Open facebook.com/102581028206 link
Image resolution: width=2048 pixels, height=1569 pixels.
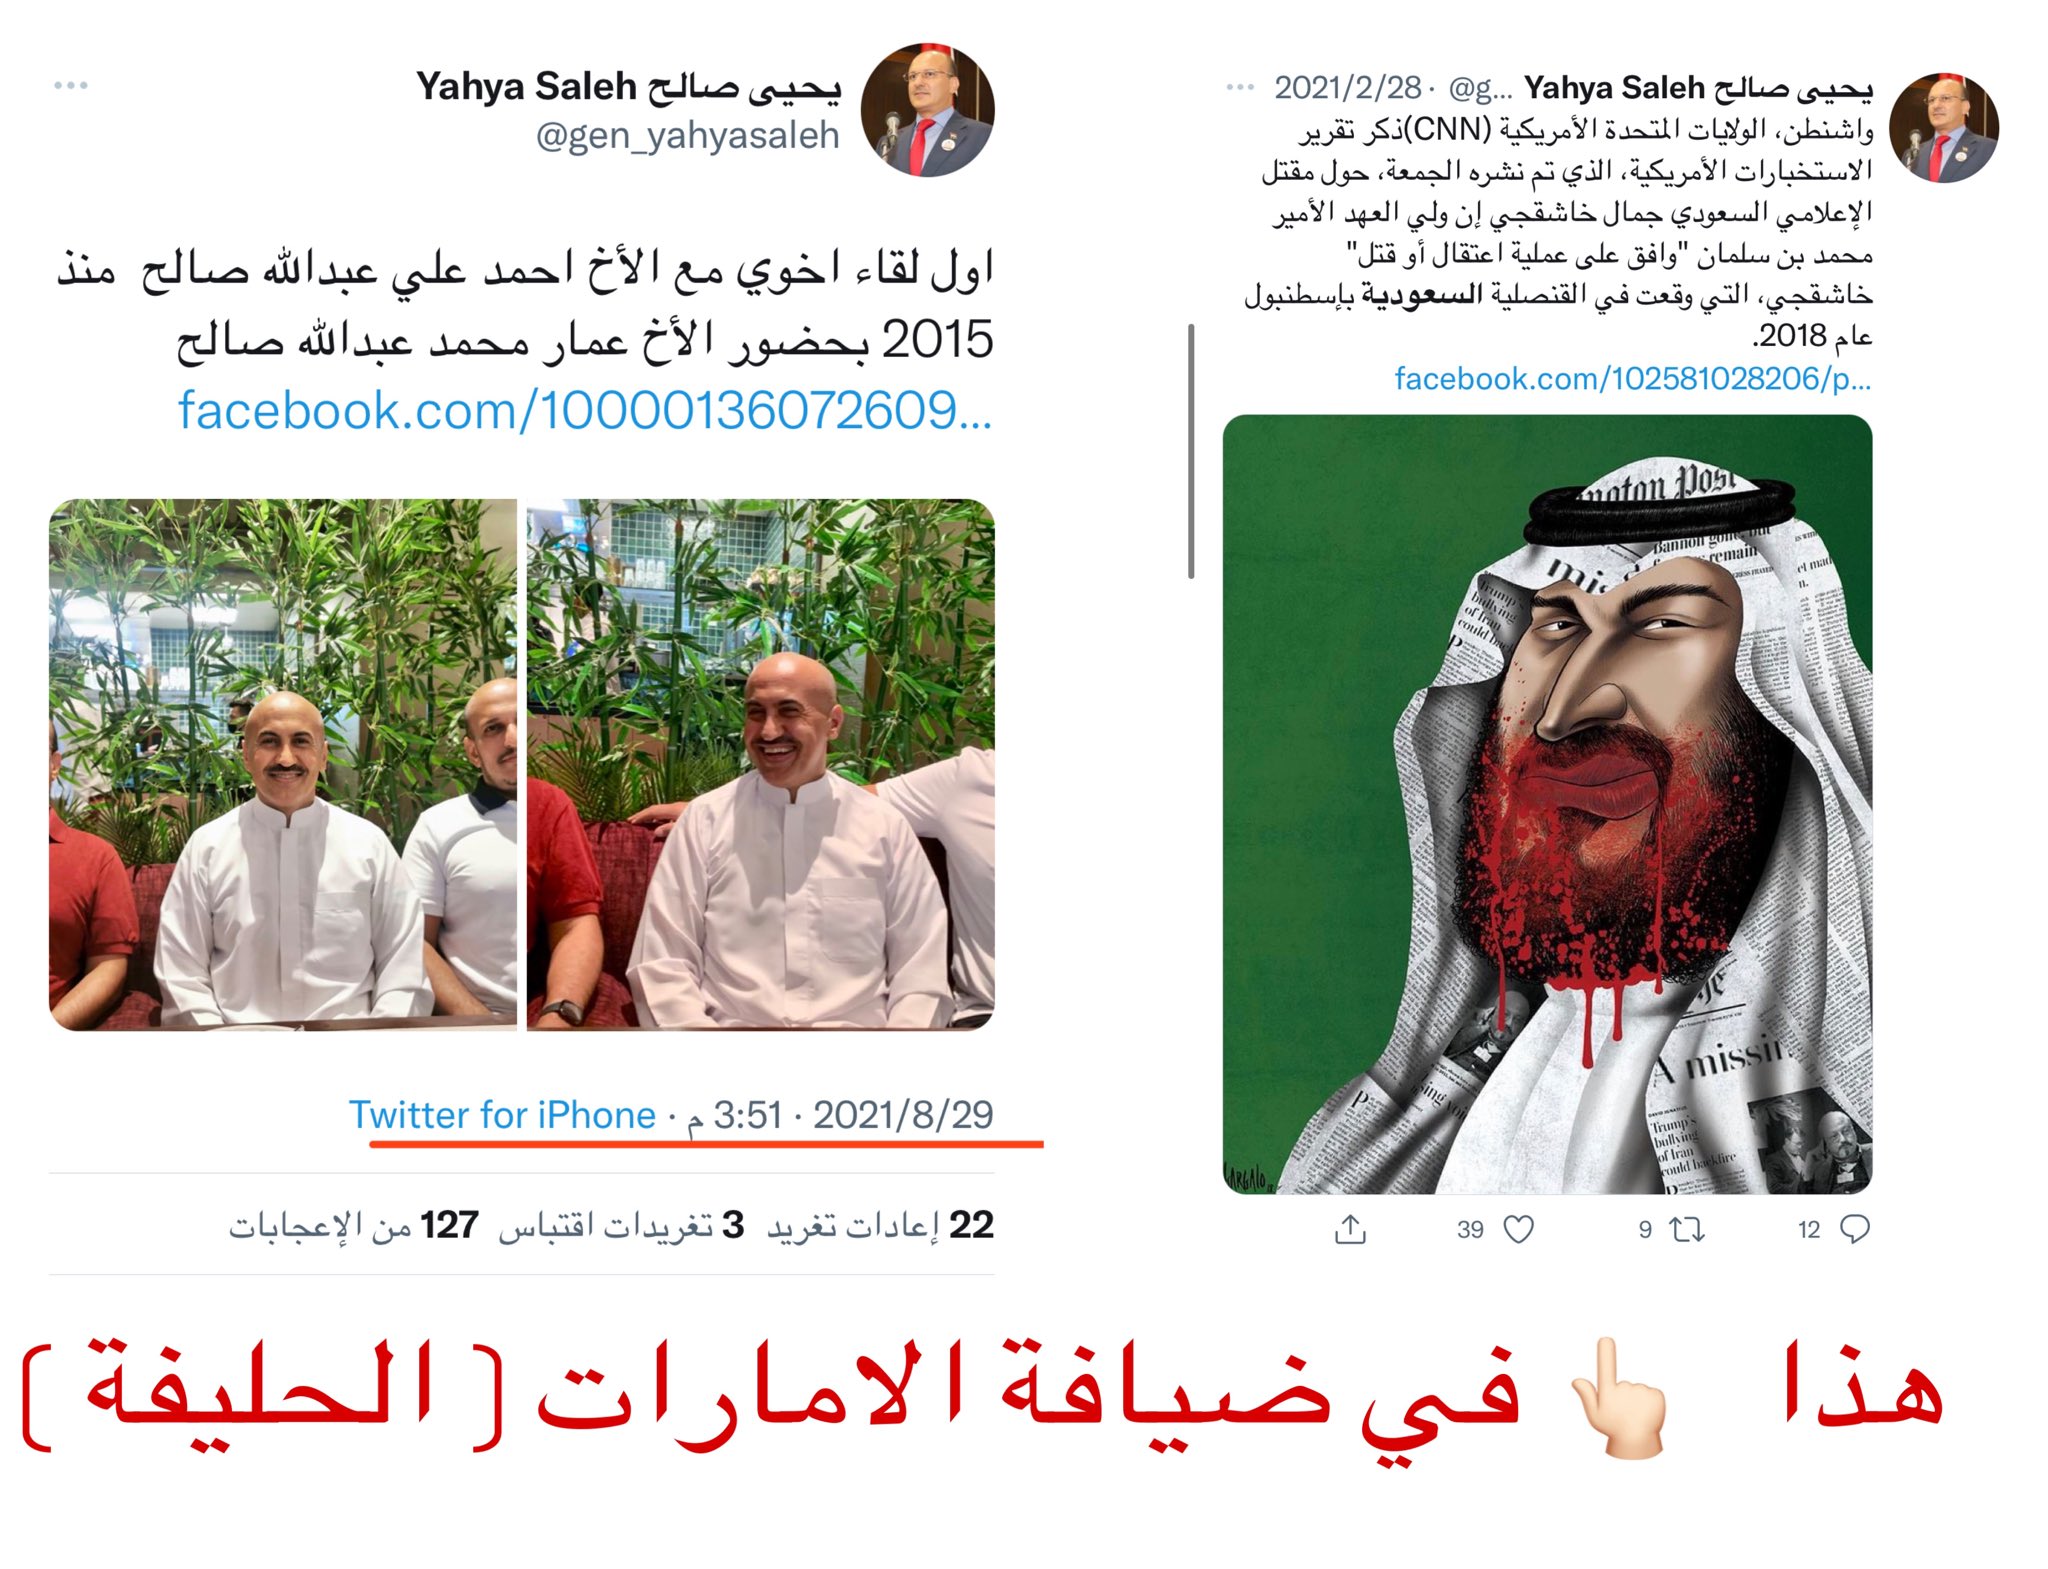[1633, 379]
